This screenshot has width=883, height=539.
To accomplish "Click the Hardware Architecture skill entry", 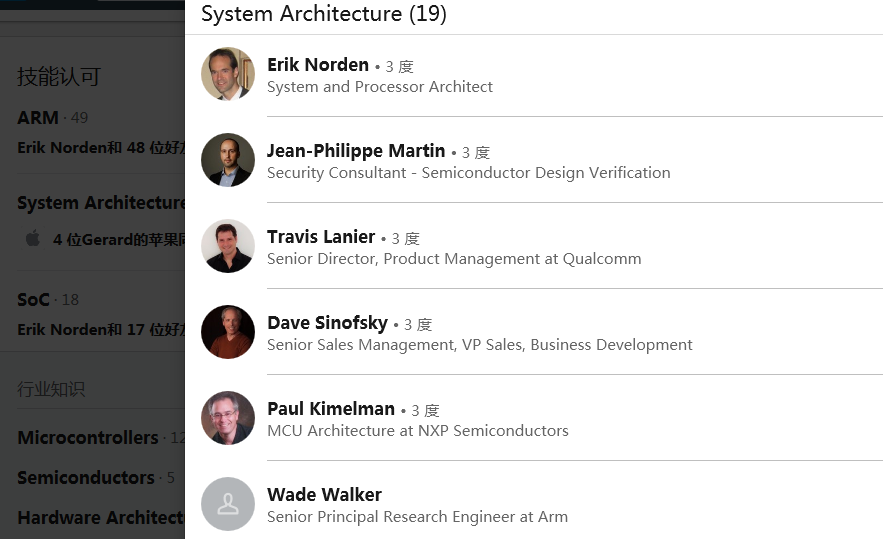I will pyautogui.click(x=101, y=518).
